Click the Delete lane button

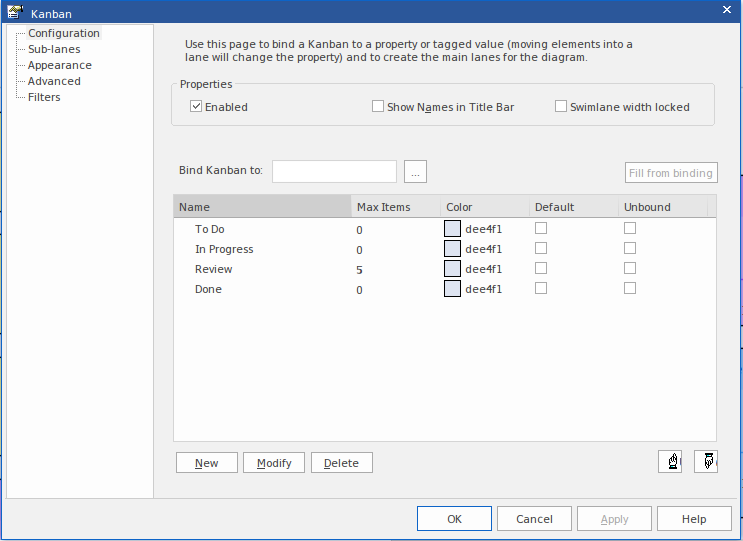pos(341,463)
